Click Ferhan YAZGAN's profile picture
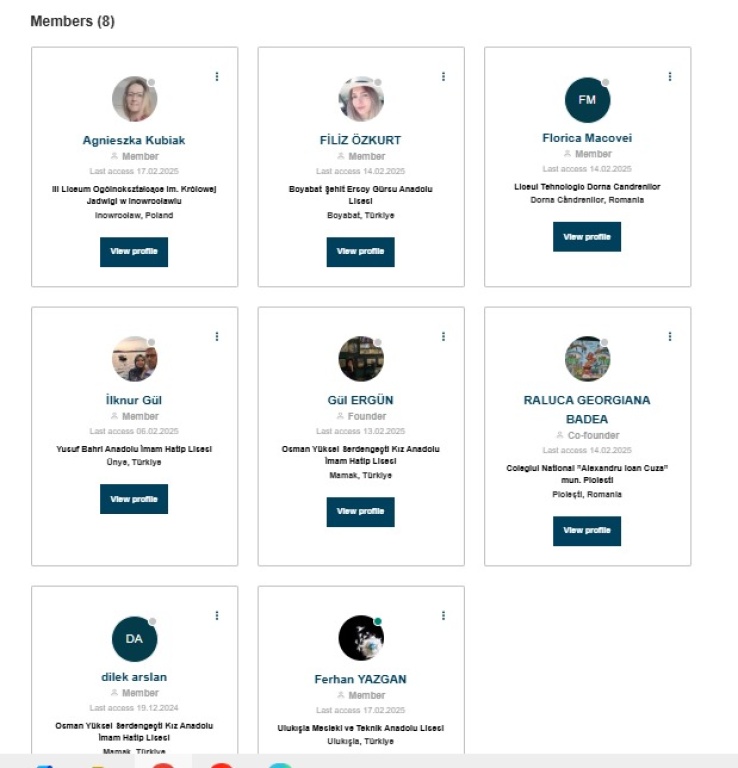The height and width of the screenshot is (768, 738). coord(361,639)
